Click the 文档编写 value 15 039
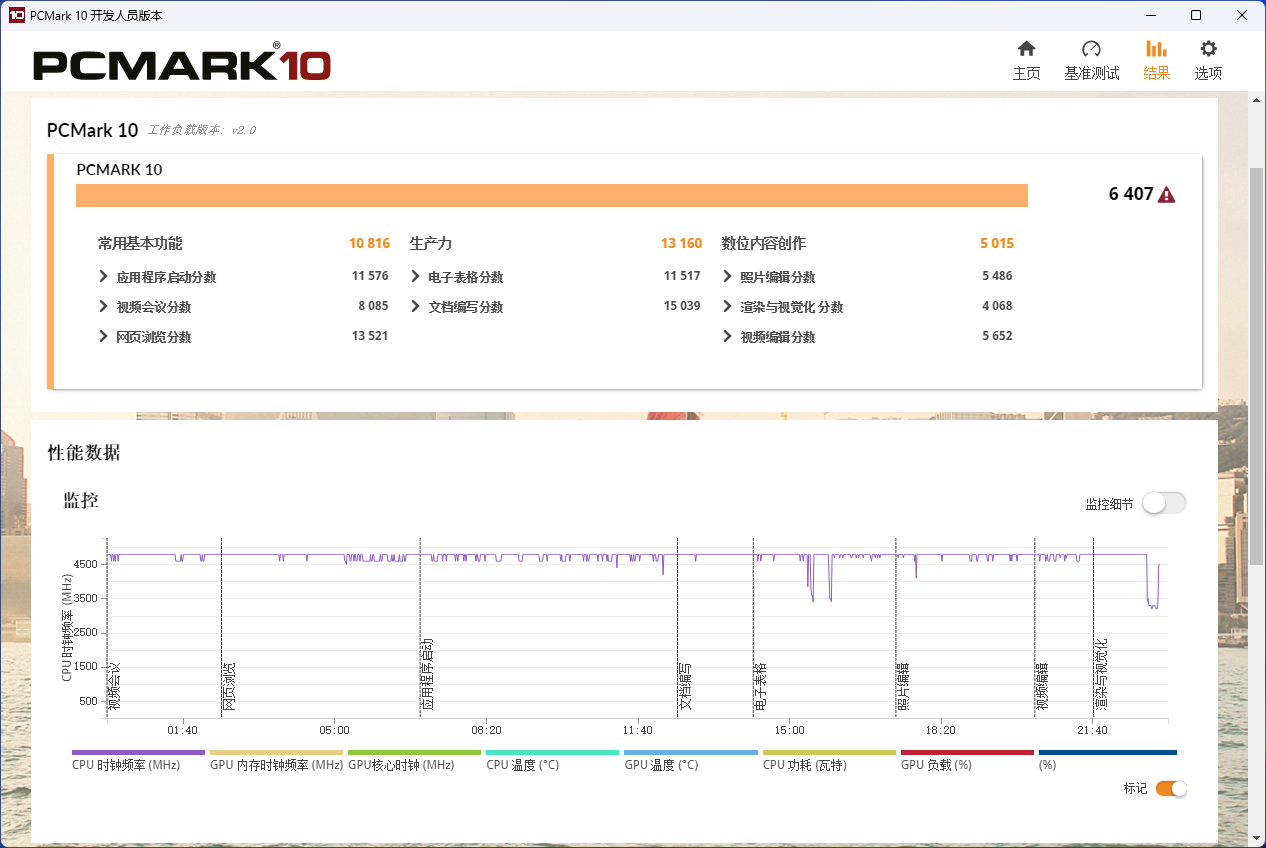The width and height of the screenshot is (1266, 848). [x=681, y=306]
